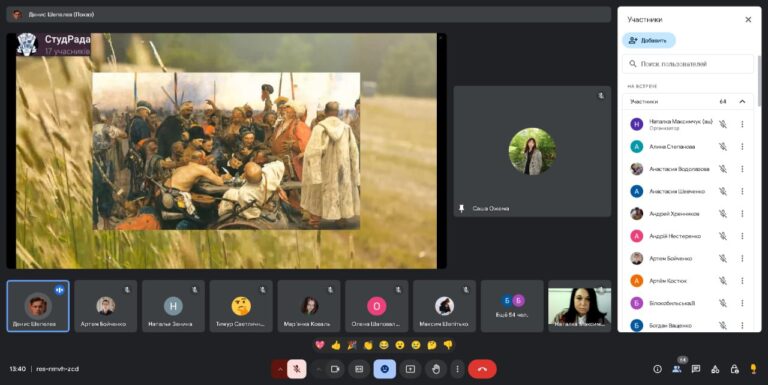Screen dimensions: 768x385
Task: Leave the call with the red hang-up button
Action: (482, 369)
